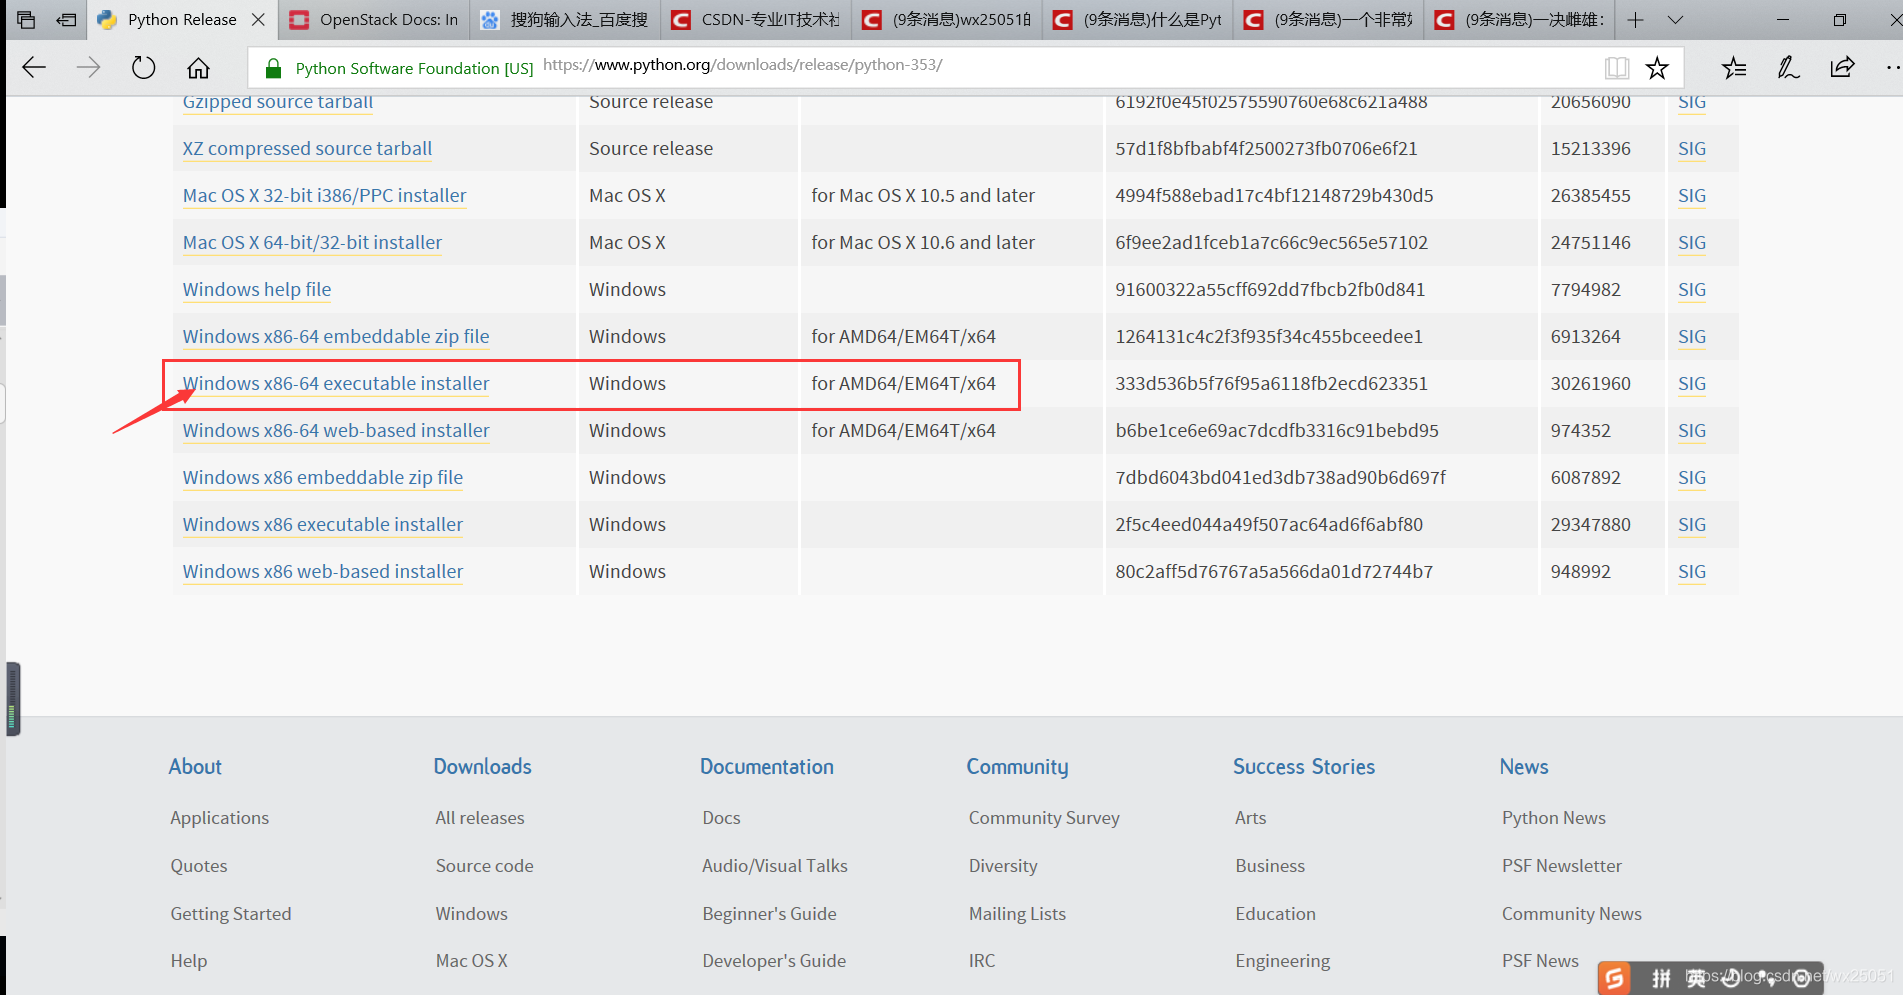
Task: Open SIG link for Windows help file
Action: 1692,290
